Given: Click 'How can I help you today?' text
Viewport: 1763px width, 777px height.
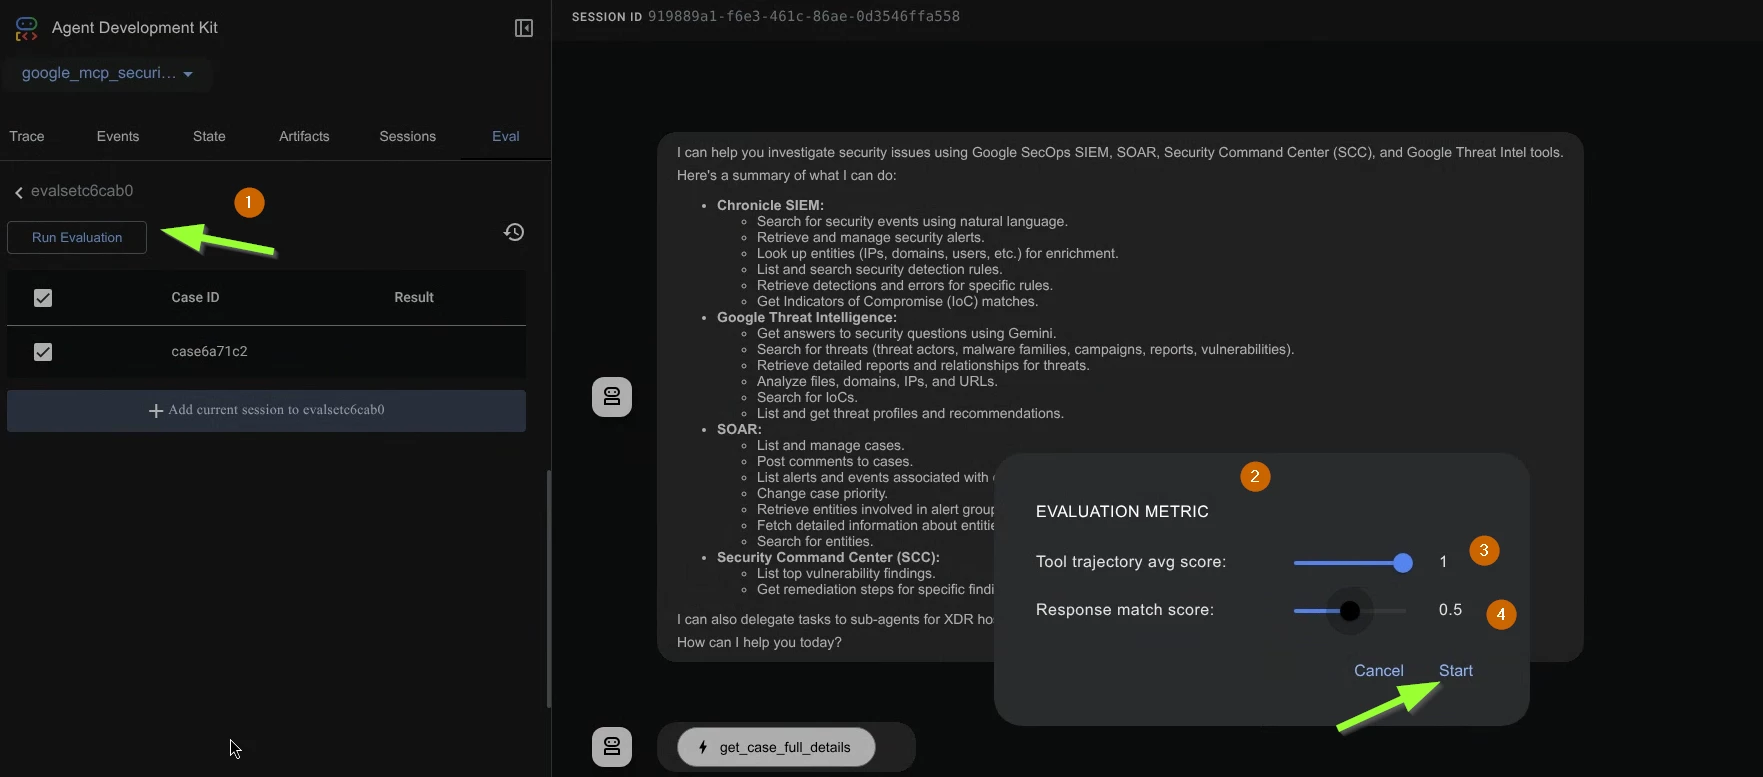Looking at the screenshot, I should (759, 642).
